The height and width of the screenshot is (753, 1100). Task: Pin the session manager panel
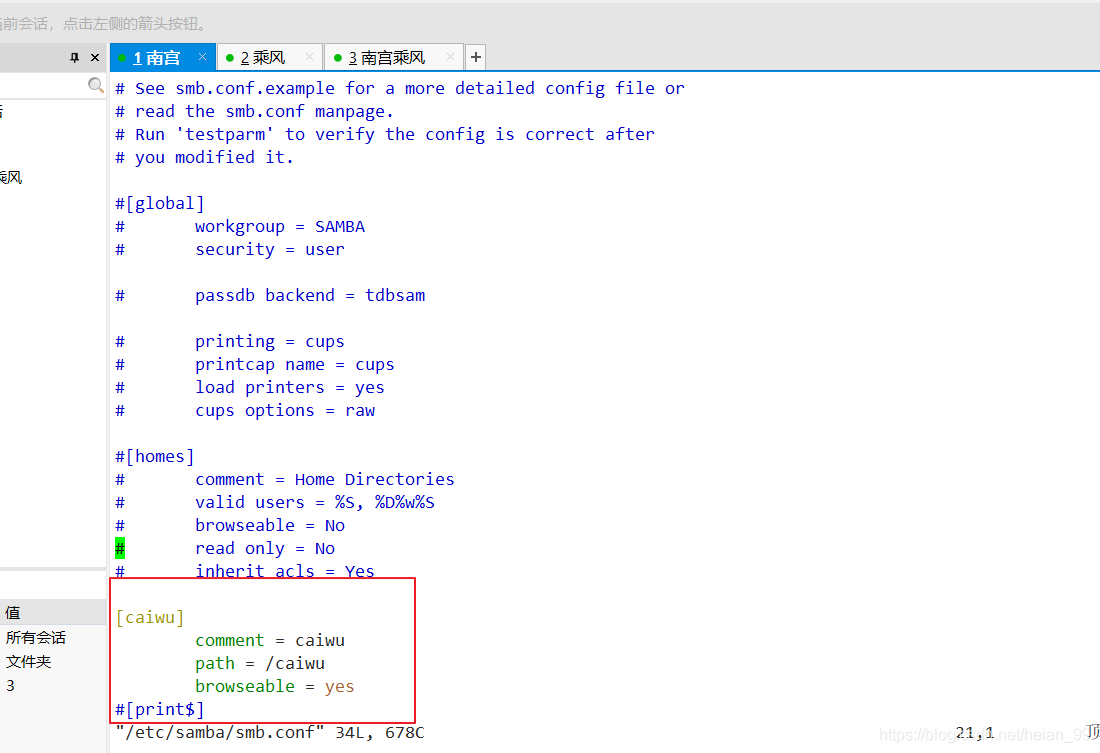point(74,58)
